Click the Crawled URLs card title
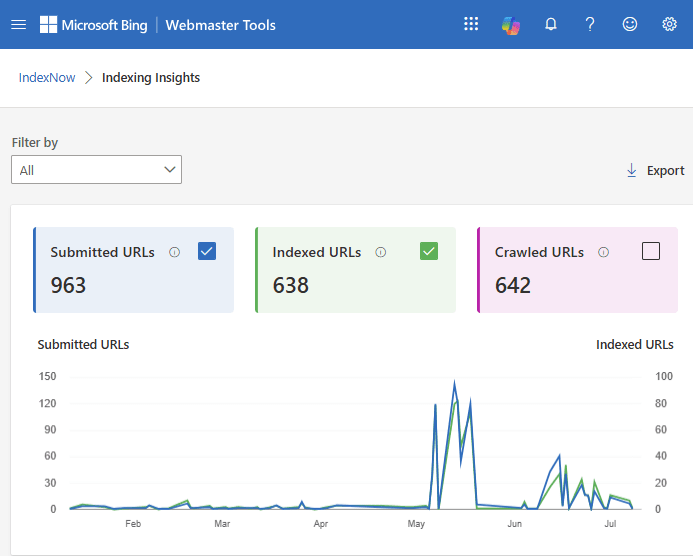The height and width of the screenshot is (556, 693). [539, 252]
